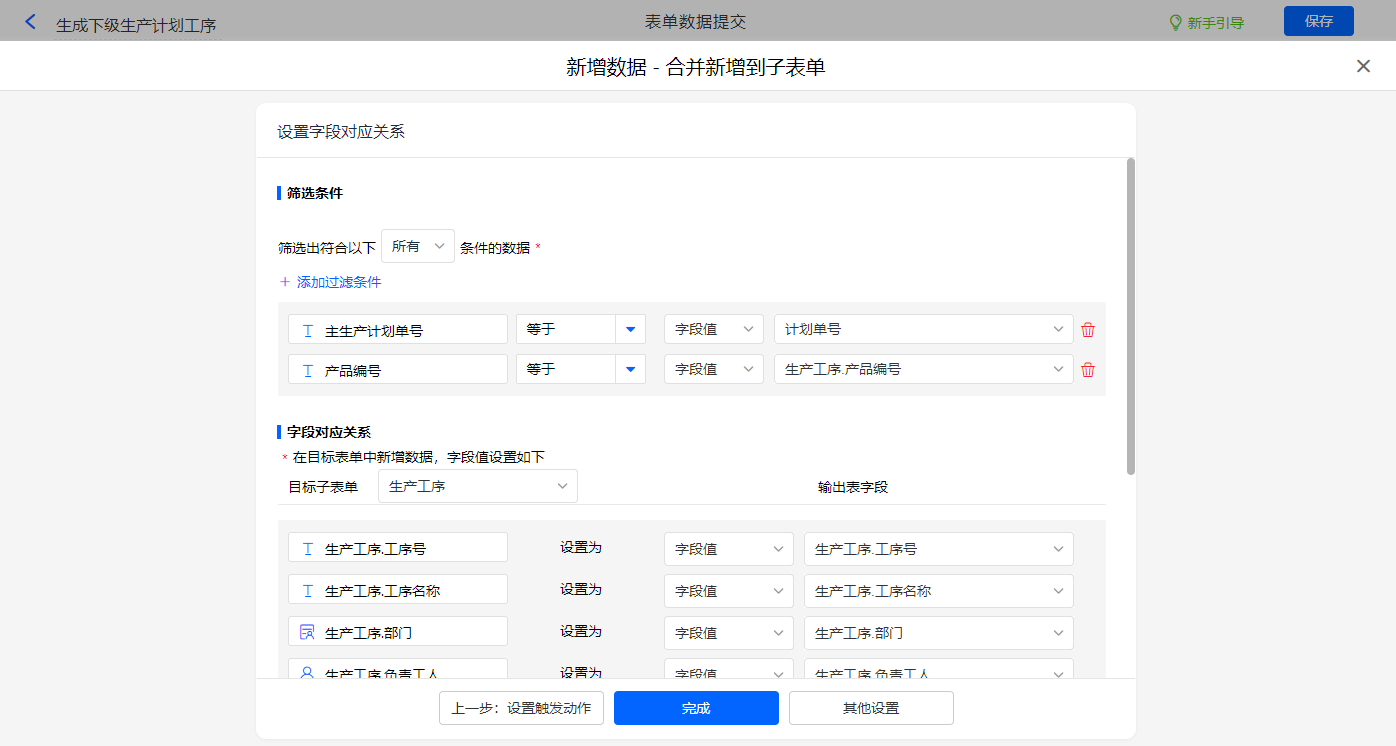The width and height of the screenshot is (1396, 746).
Task: Click the 生产工序.部门 target field box
Action: (398, 632)
